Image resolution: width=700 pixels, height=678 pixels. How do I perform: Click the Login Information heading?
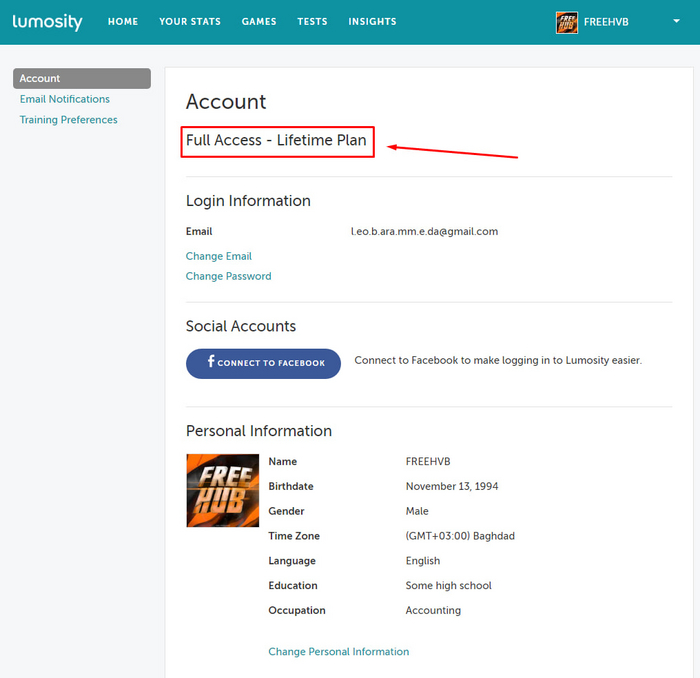(x=248, y=201)
